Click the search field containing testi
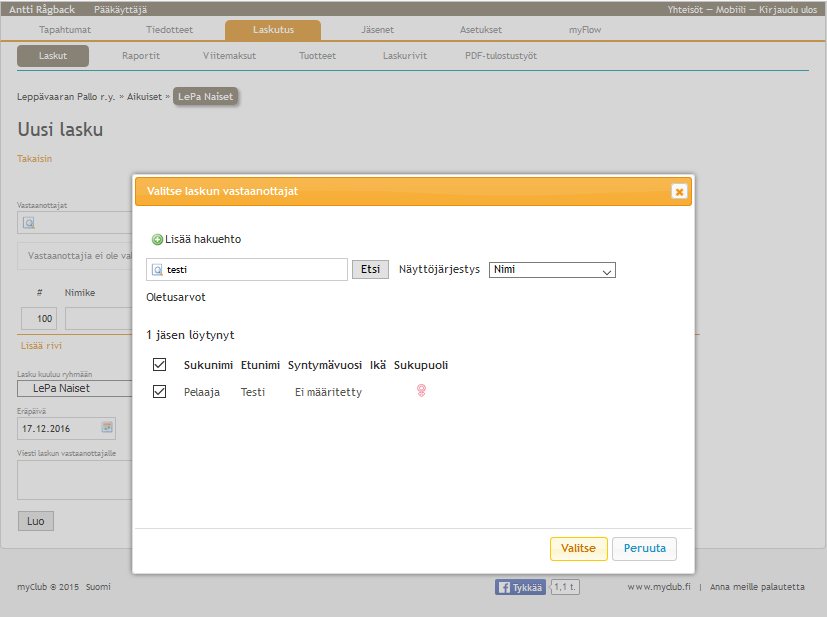827x617 pixels. 247,269
